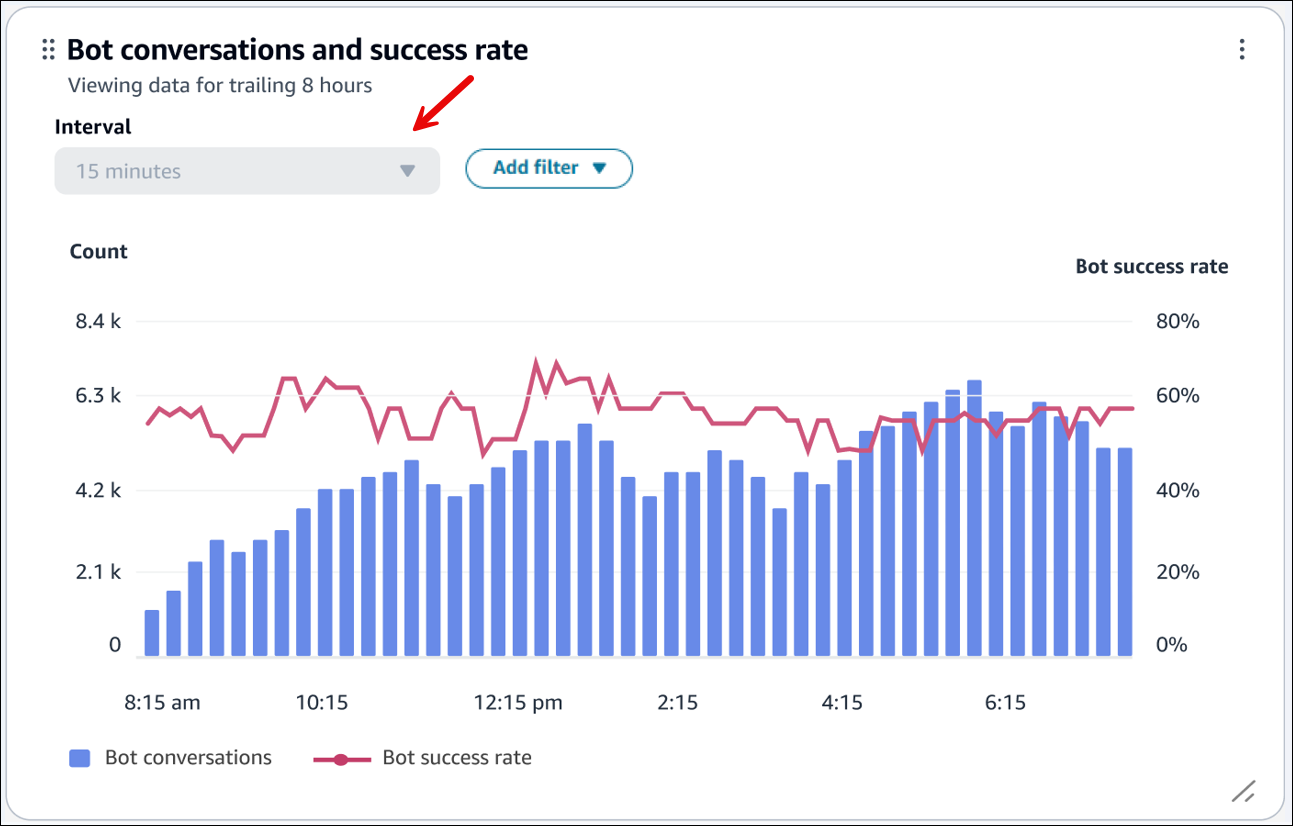The image size is (1293, 826).
Task: Click the dropdown arrow on the Interval selector
Action: 407,171
